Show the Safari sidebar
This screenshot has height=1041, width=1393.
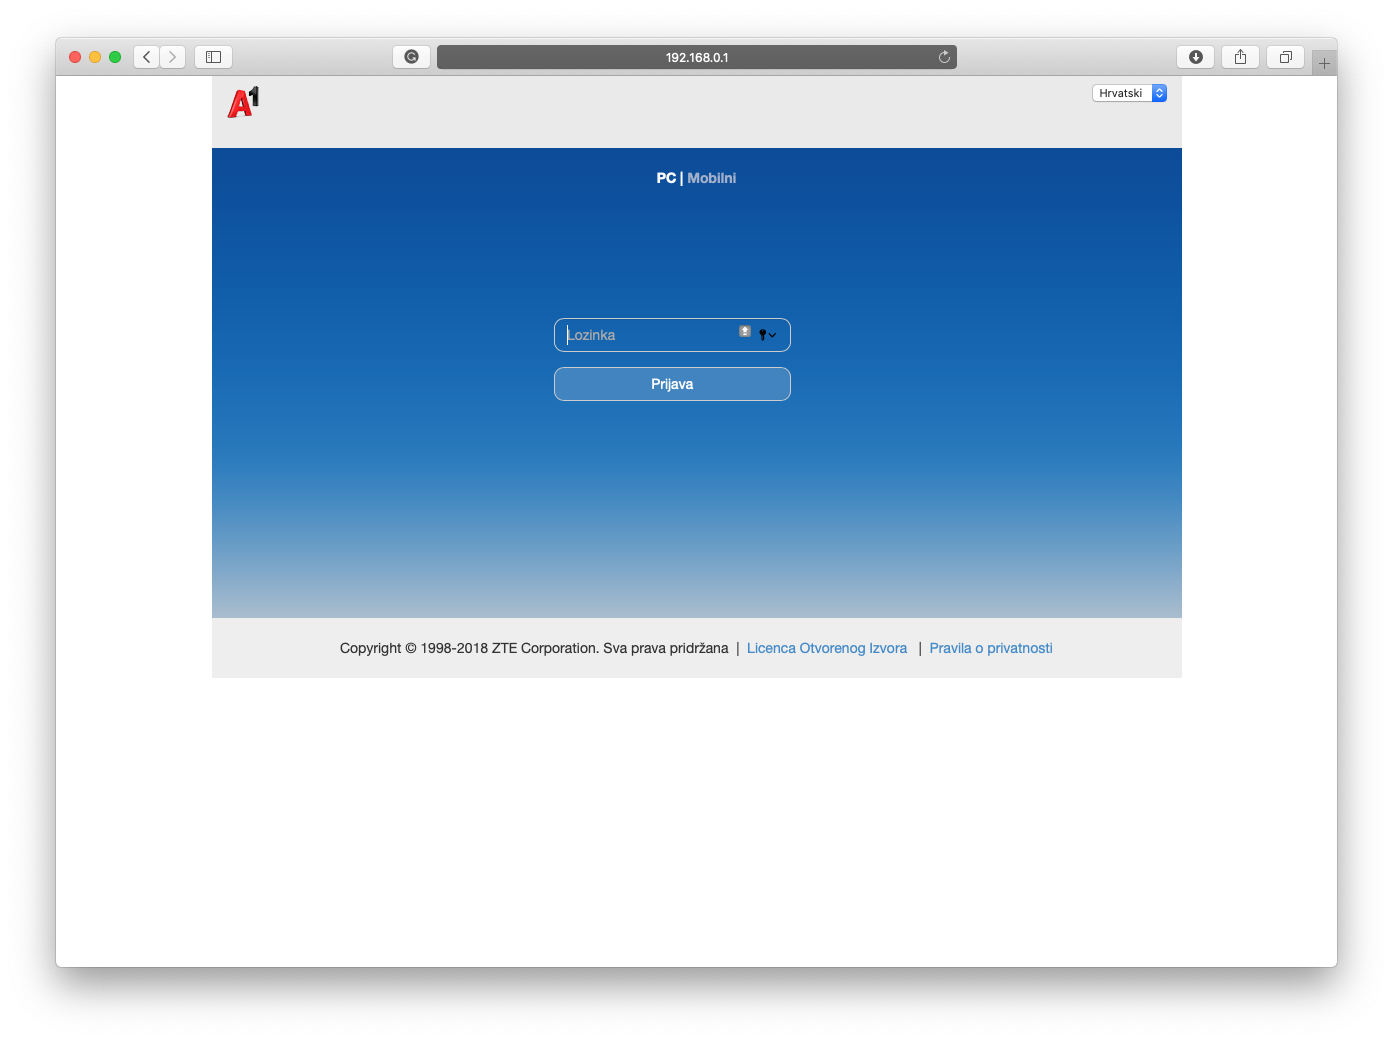tap(213, 57)
